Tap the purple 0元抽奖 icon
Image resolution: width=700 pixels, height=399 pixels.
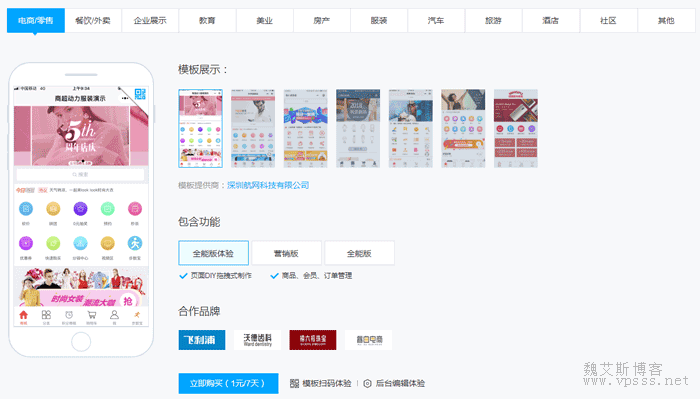coord(80,208)
